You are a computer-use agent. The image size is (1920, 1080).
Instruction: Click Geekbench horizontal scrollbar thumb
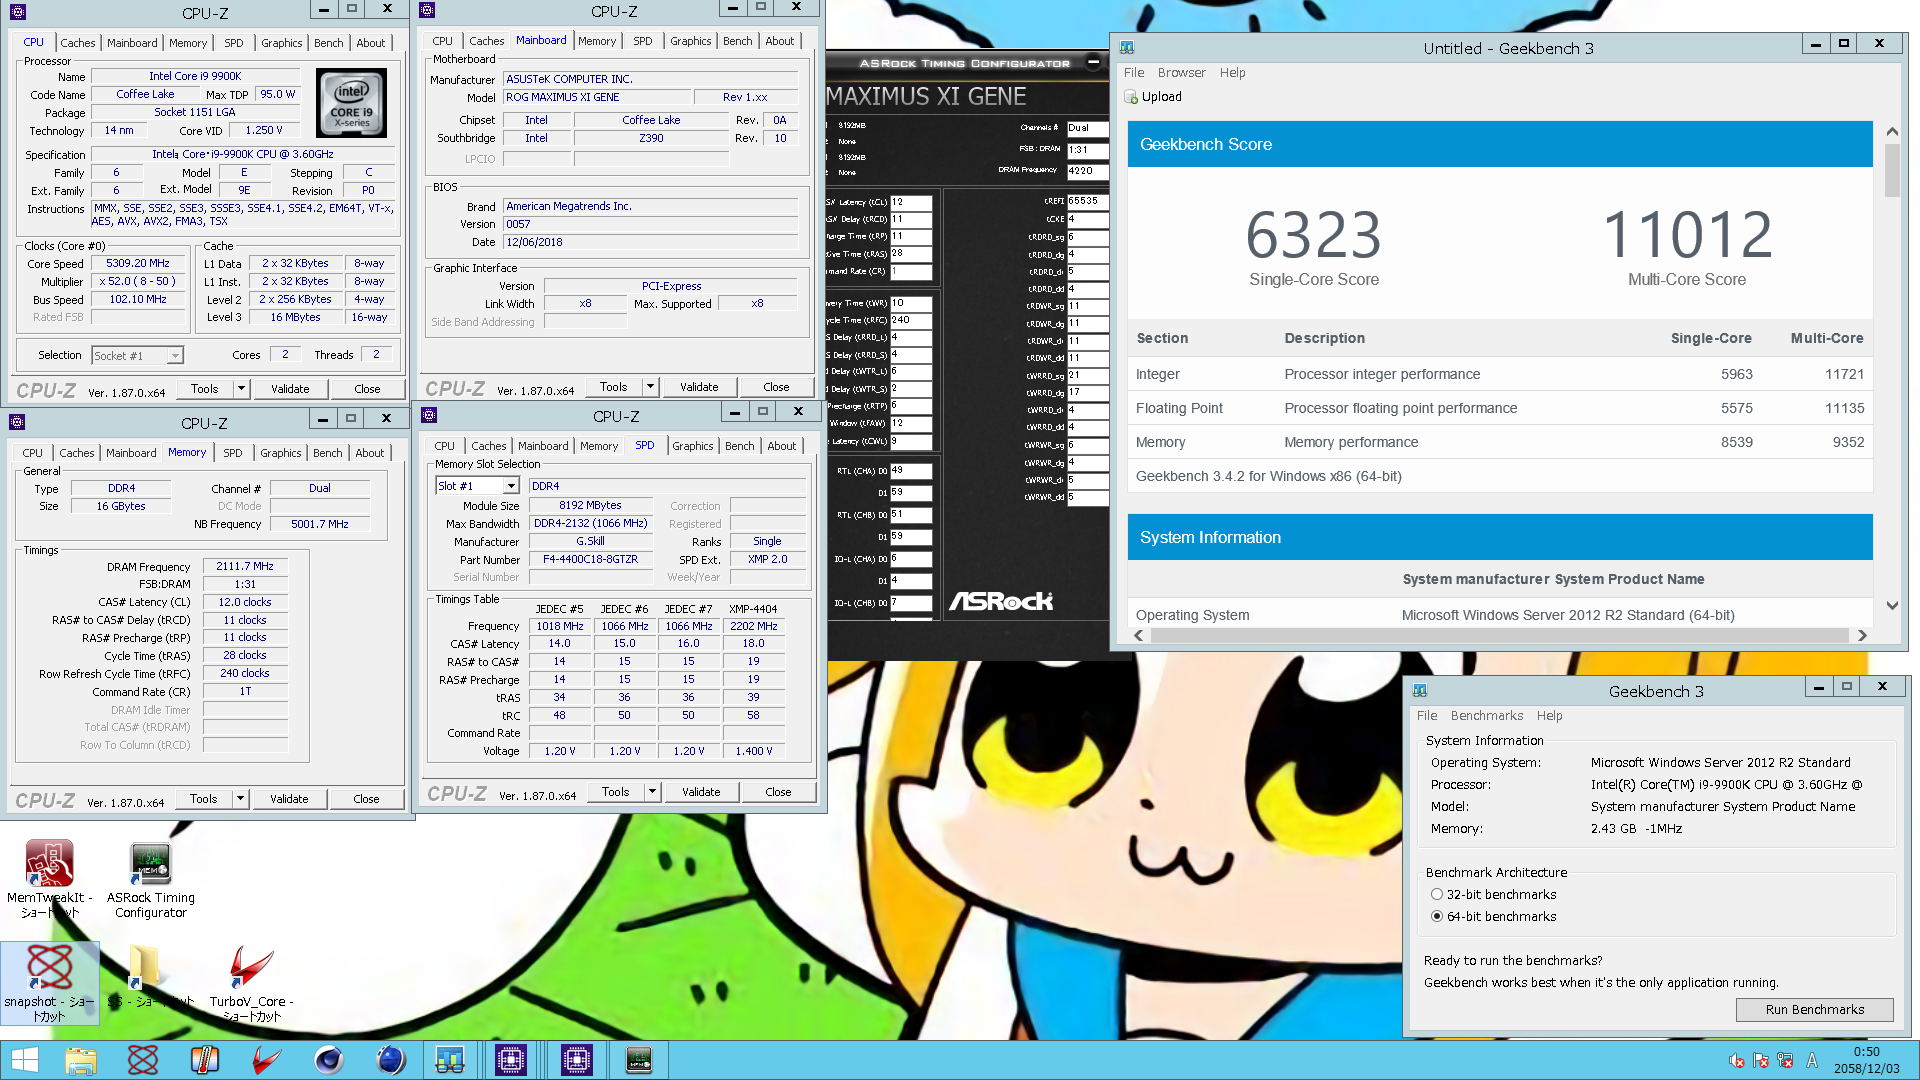1500,636
